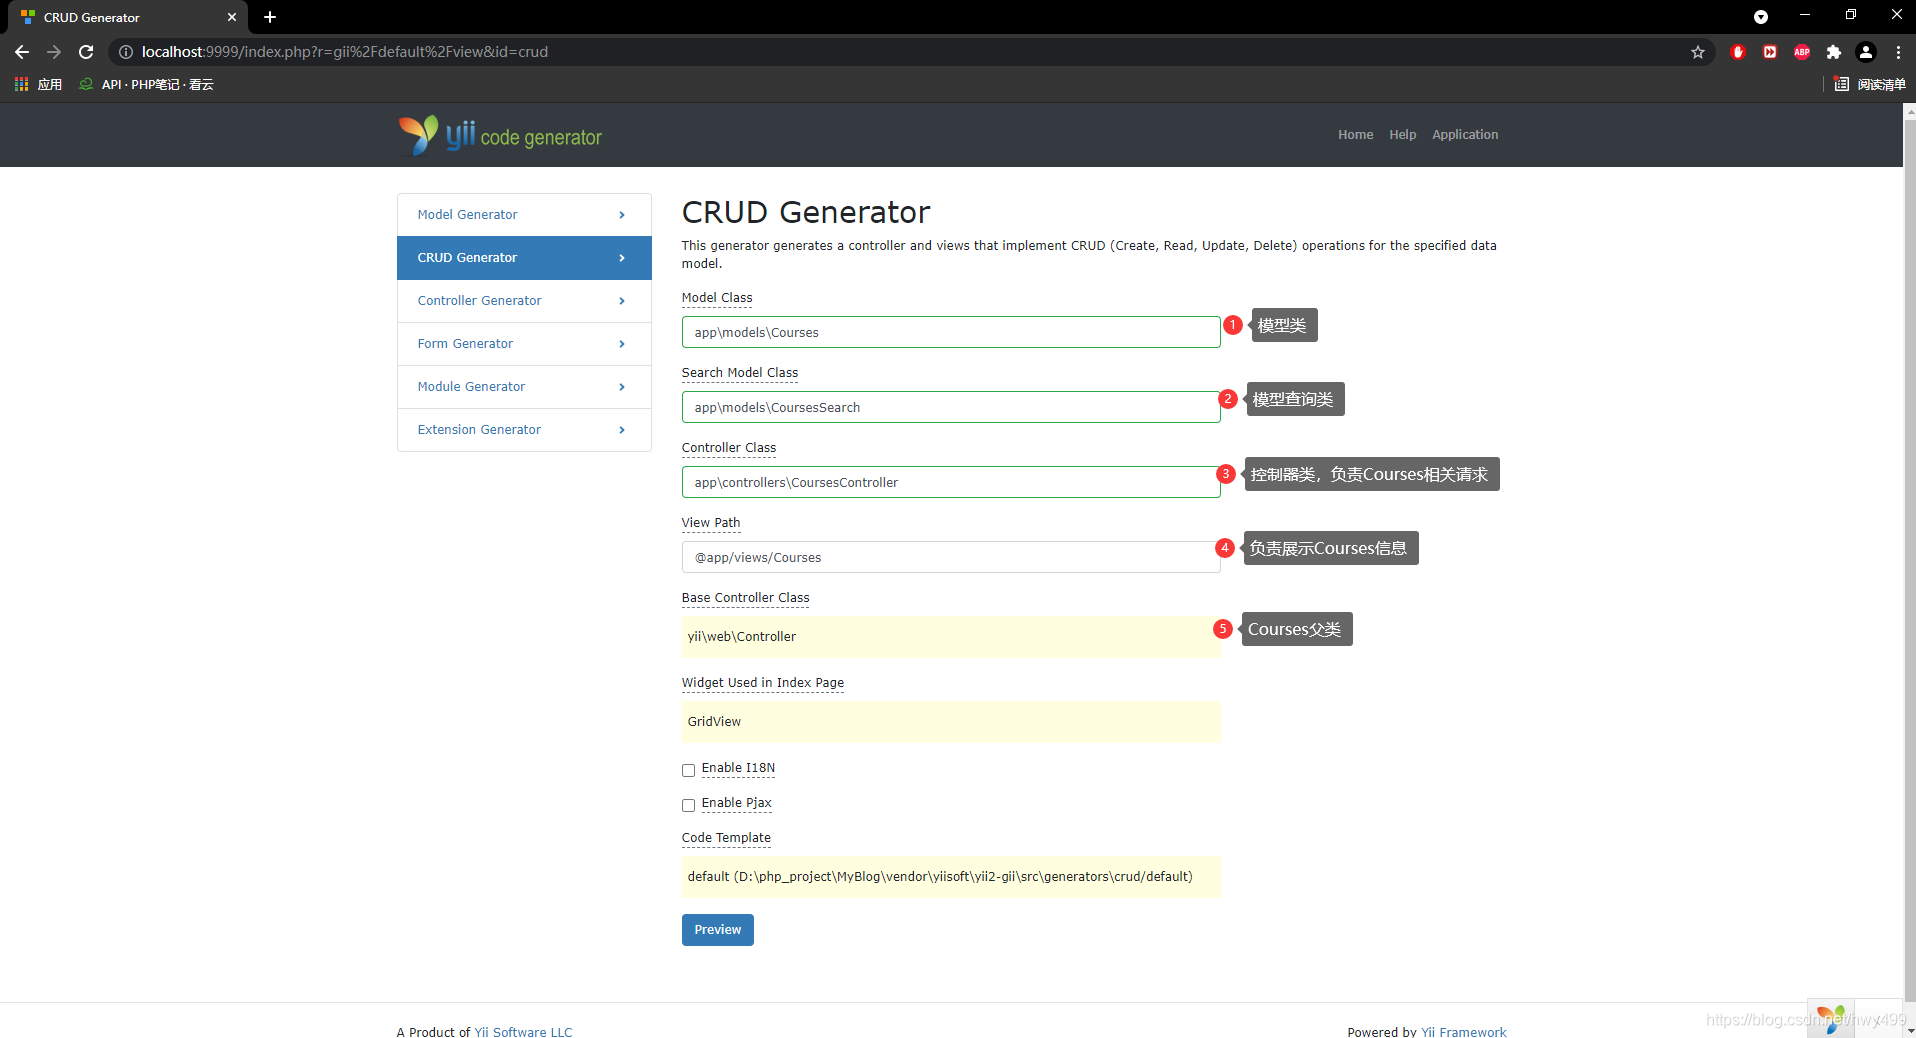Click the Search Model Class input
The image size is (1916, 1038).
951,407
